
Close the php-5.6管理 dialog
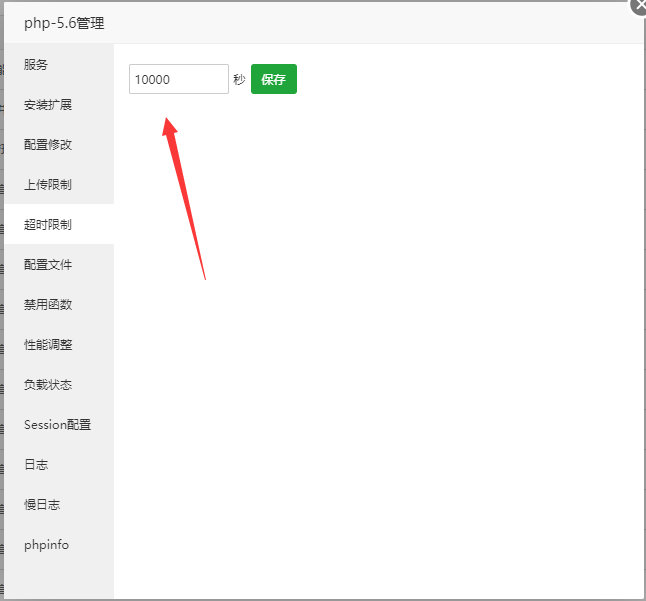point(639,6)
